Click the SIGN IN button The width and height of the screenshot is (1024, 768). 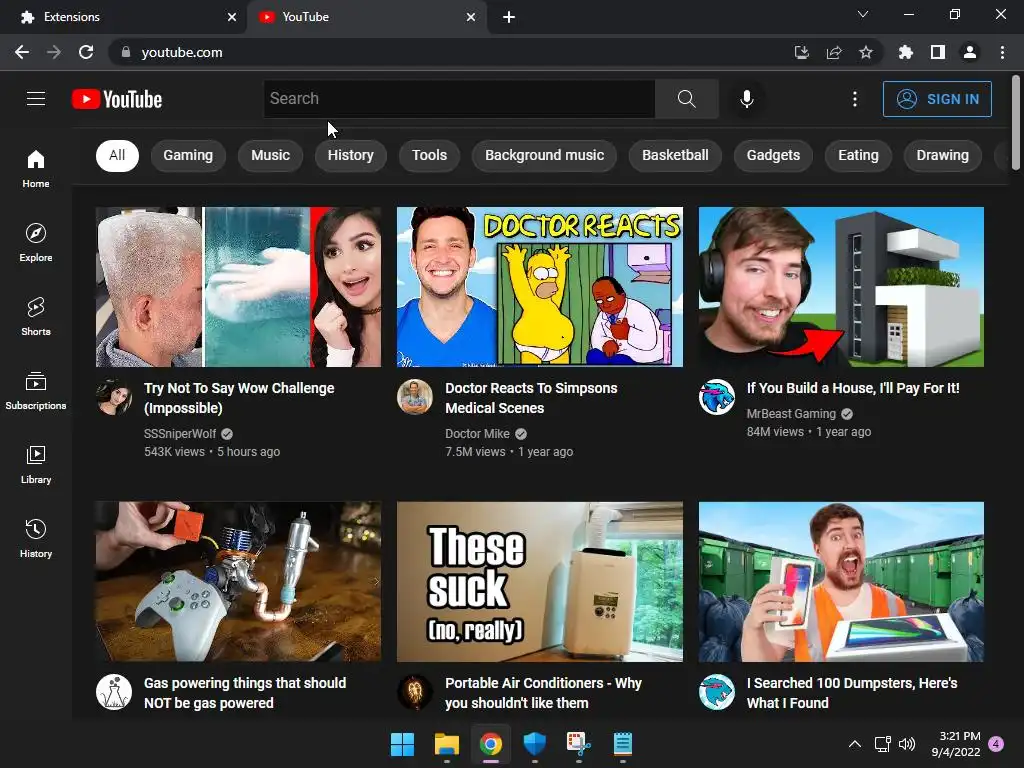pyautogui.click(x=937, y=99)
